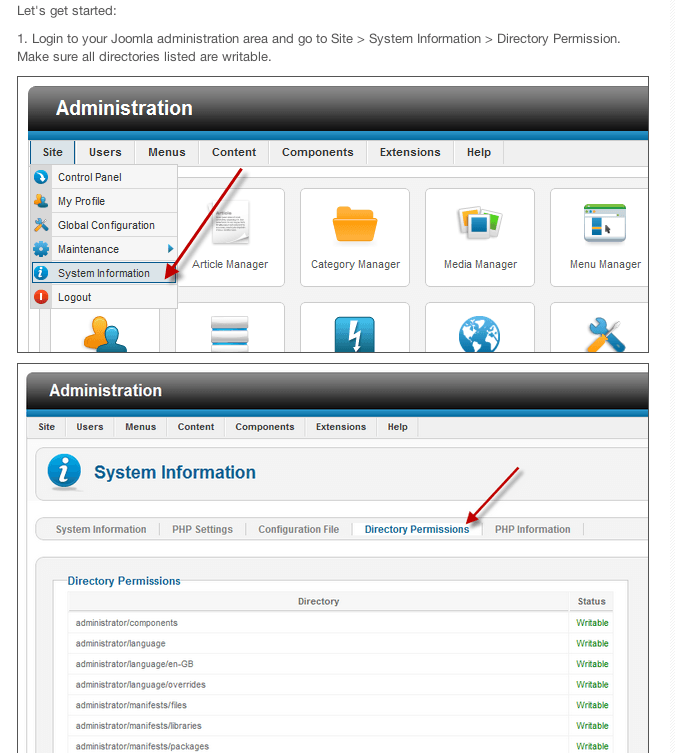The width and height of the screenshot is (675, 753).
Task: Switch to the PHP Settings tab
Action: 202,529
